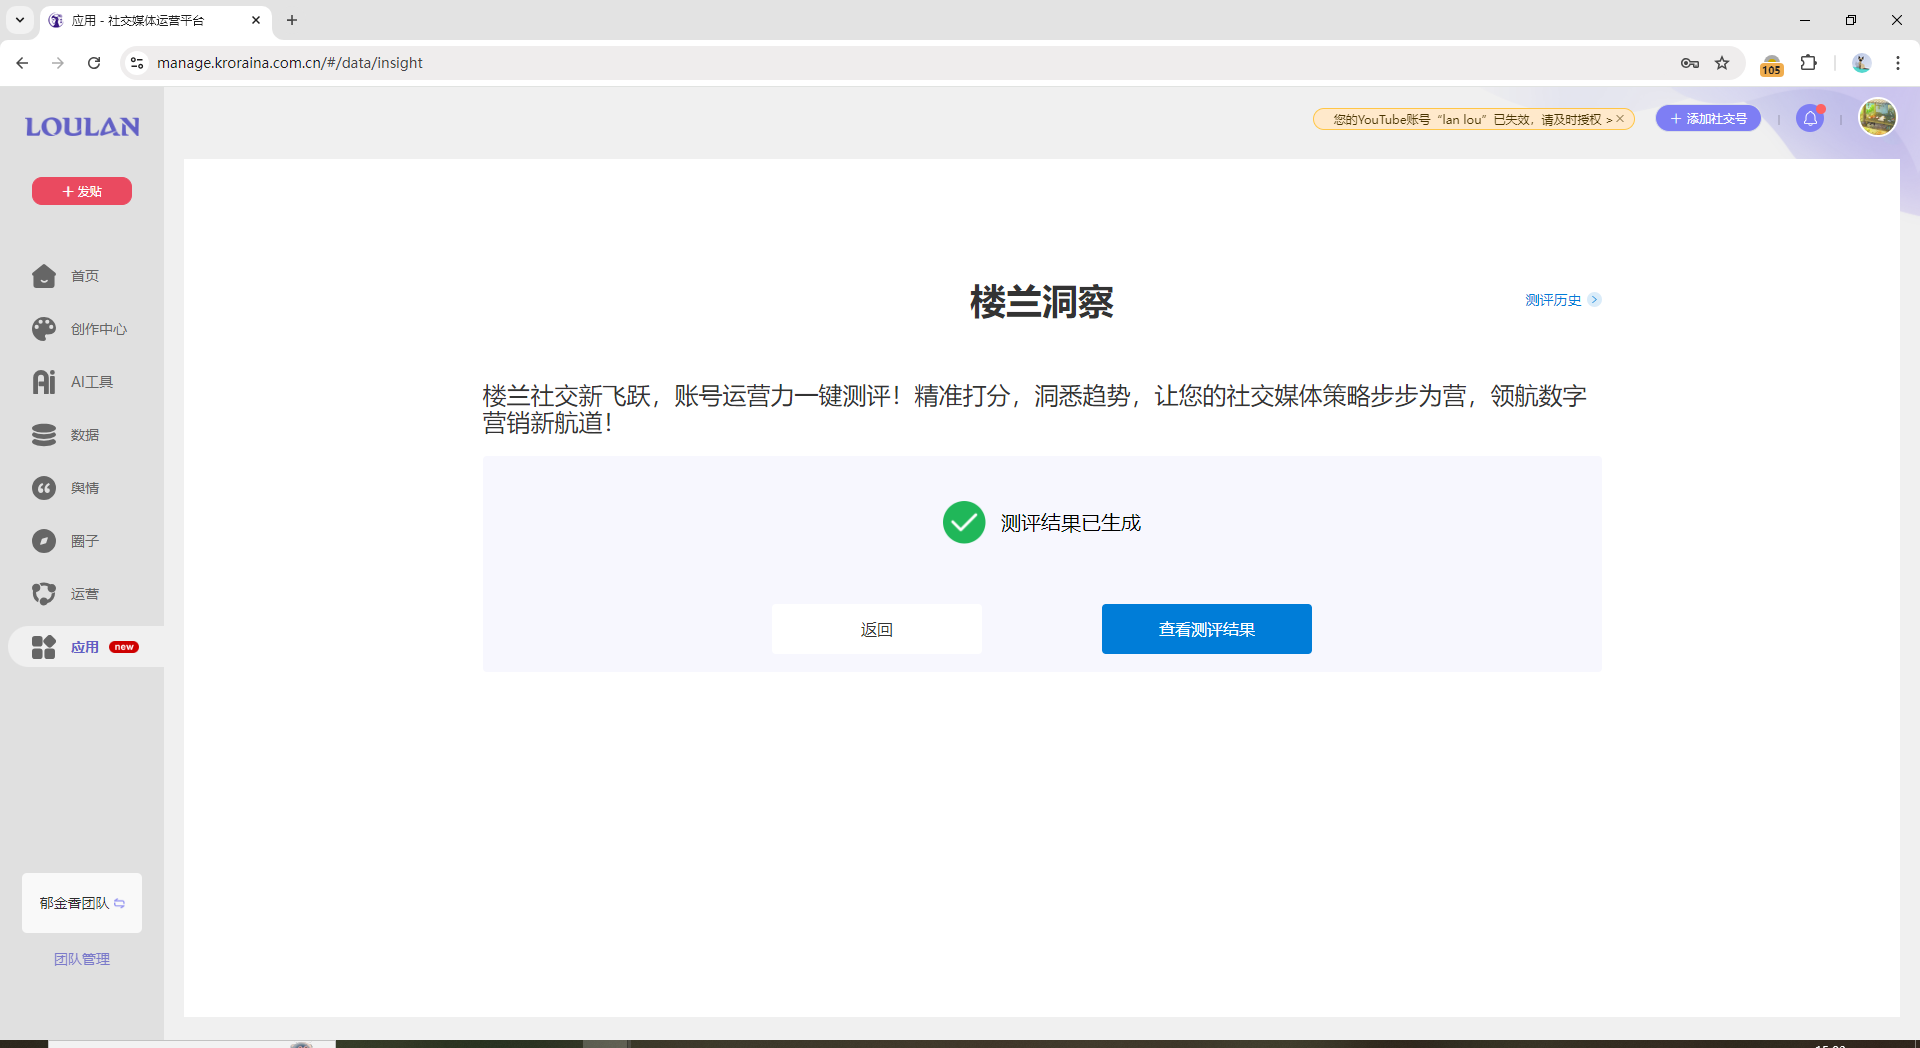This screenshot has width=1920, height=1048.
Task: Open the tab search dropdown arrow
Action: tap(20, 20)
